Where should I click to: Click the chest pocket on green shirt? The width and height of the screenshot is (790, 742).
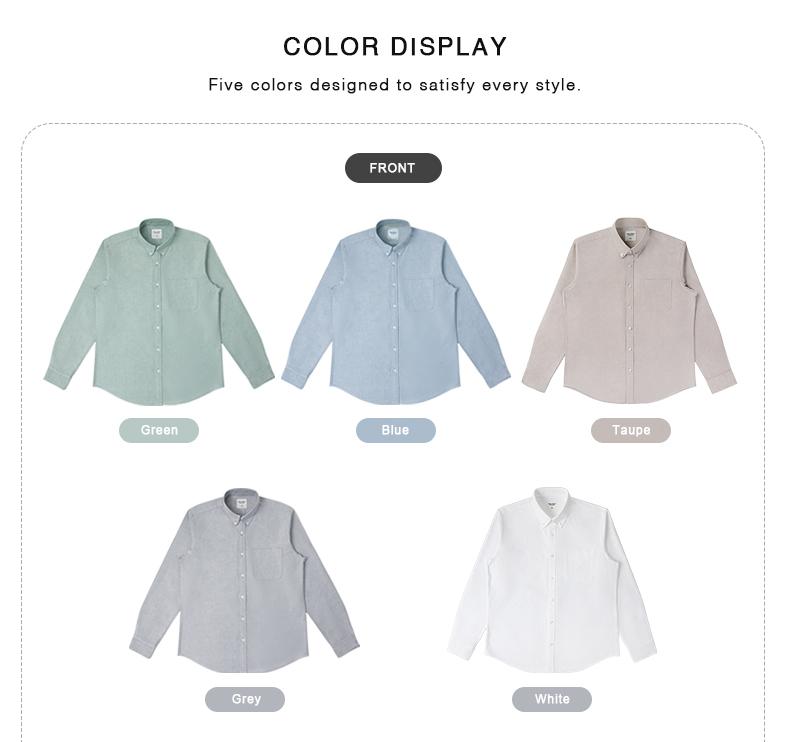[x=182, y=294]
